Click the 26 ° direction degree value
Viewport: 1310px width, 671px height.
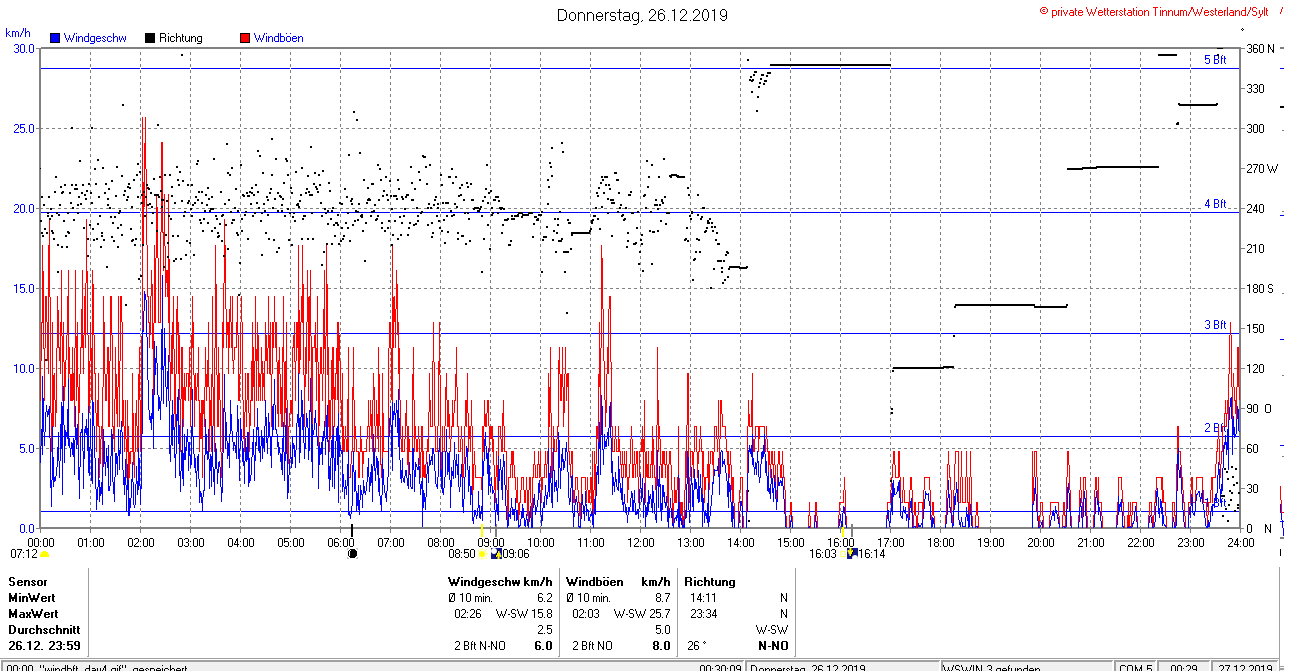(698, 646)
